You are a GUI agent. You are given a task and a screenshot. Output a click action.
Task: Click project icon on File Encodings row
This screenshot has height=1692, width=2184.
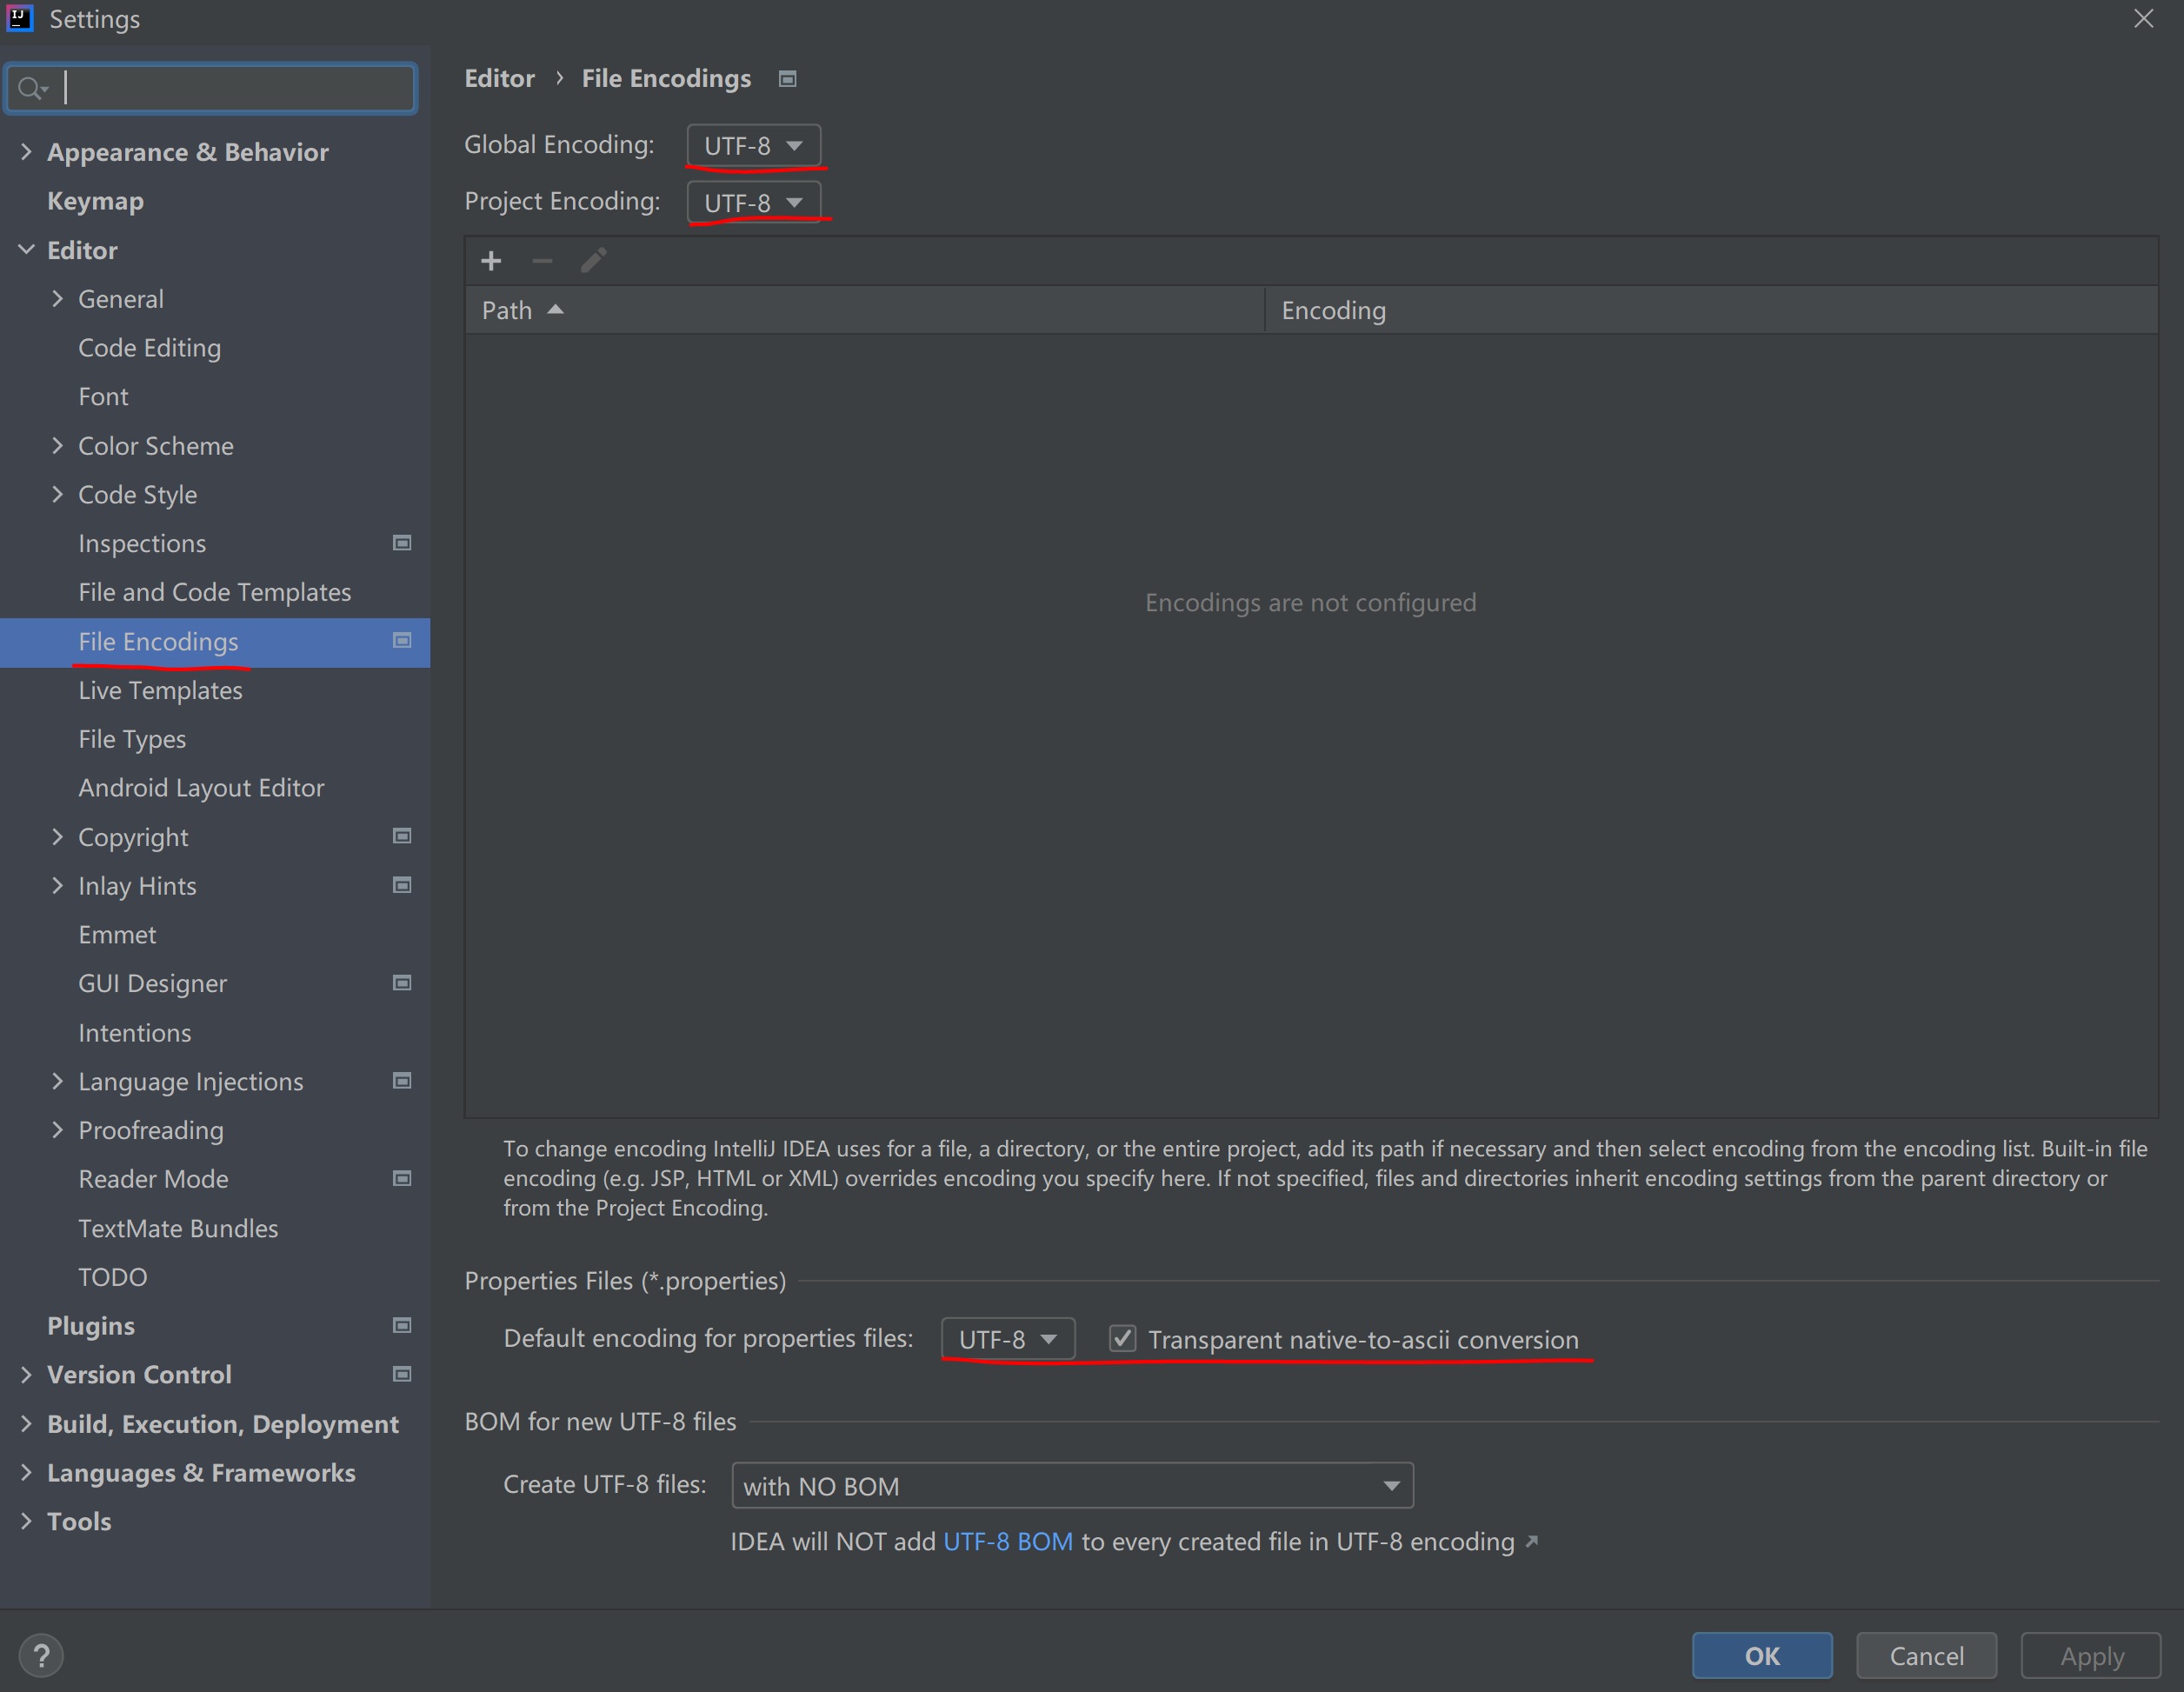(402, 641)
